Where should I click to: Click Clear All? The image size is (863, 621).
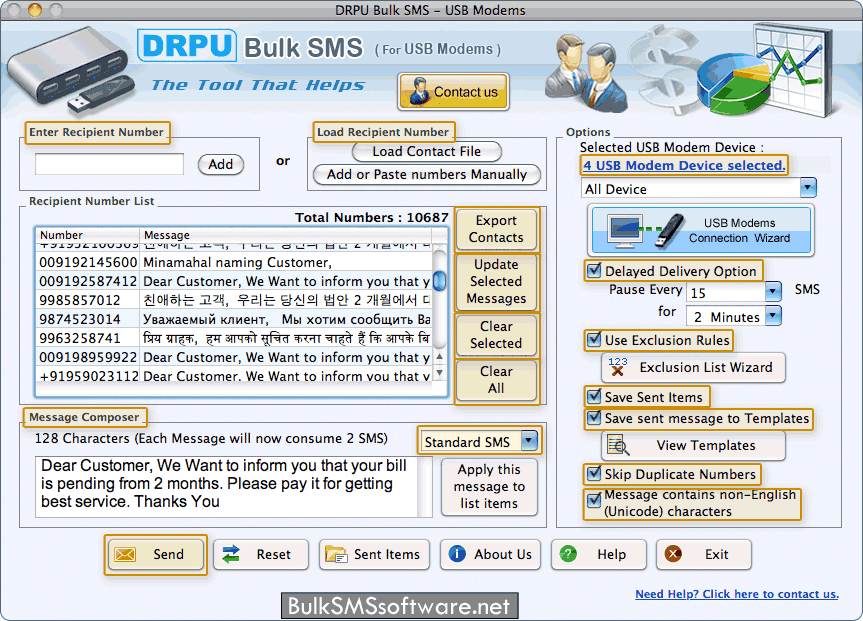[496, 380]
